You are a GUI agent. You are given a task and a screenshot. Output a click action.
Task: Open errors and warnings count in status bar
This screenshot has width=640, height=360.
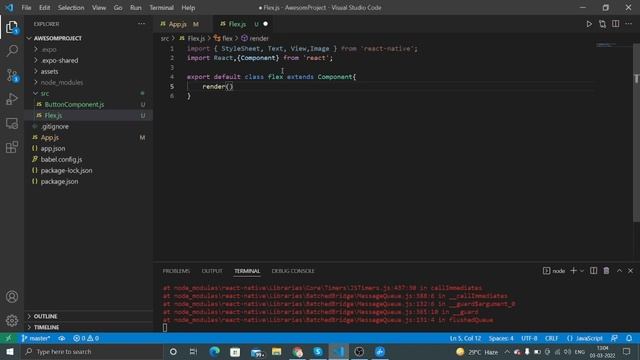point(86,338)
